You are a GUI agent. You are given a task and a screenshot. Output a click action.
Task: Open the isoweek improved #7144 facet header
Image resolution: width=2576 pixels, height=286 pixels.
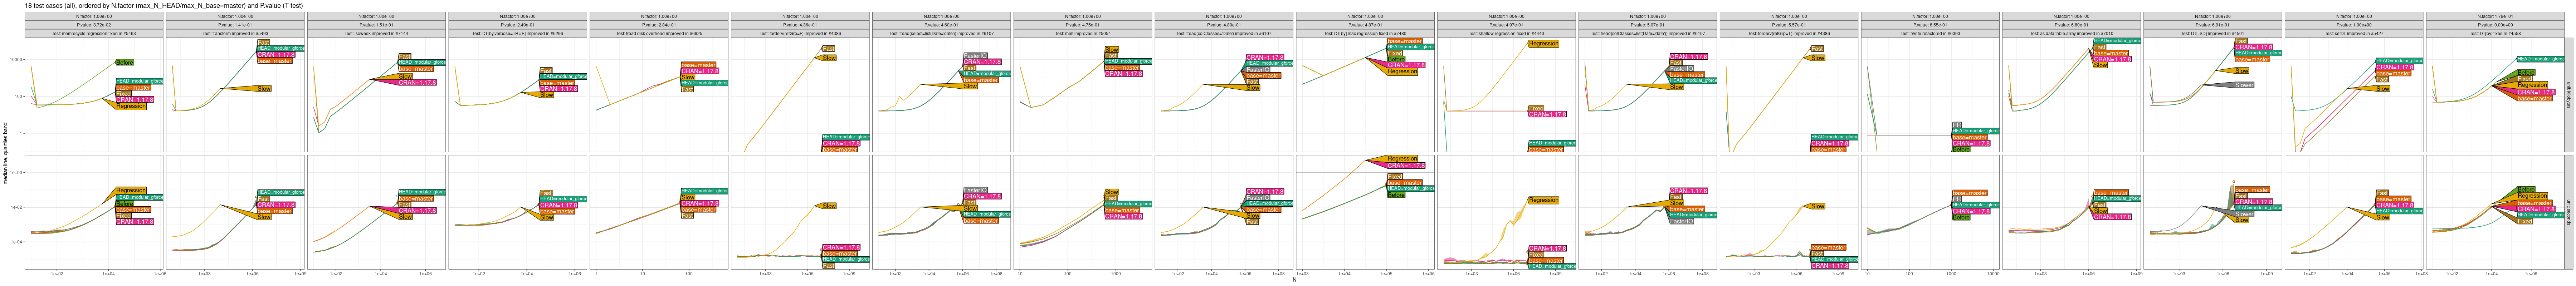tap(377, 33)
